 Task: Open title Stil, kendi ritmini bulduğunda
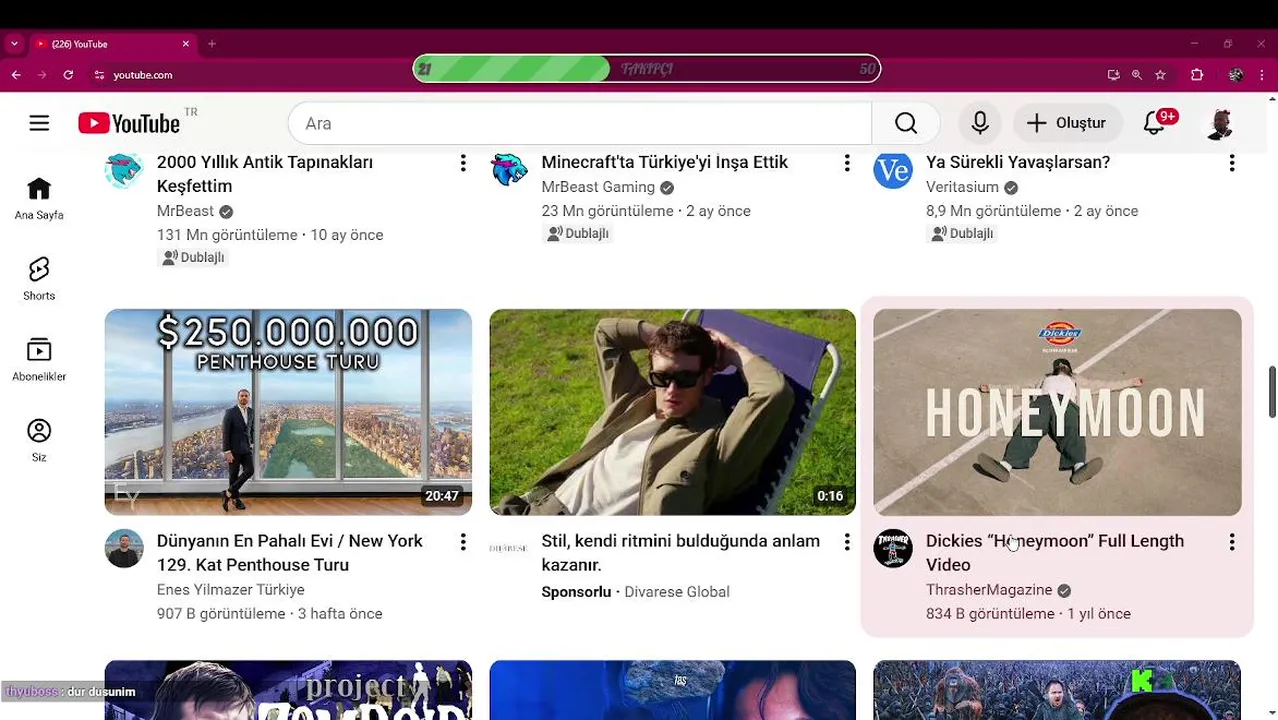[x=681, y=553]
